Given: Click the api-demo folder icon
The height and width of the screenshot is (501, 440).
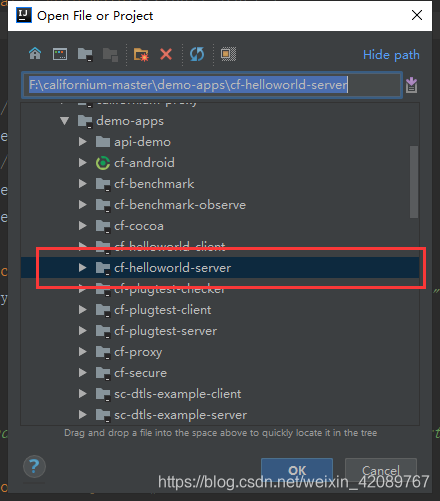Looking at the screenshot, I should [x=103, y=142].
